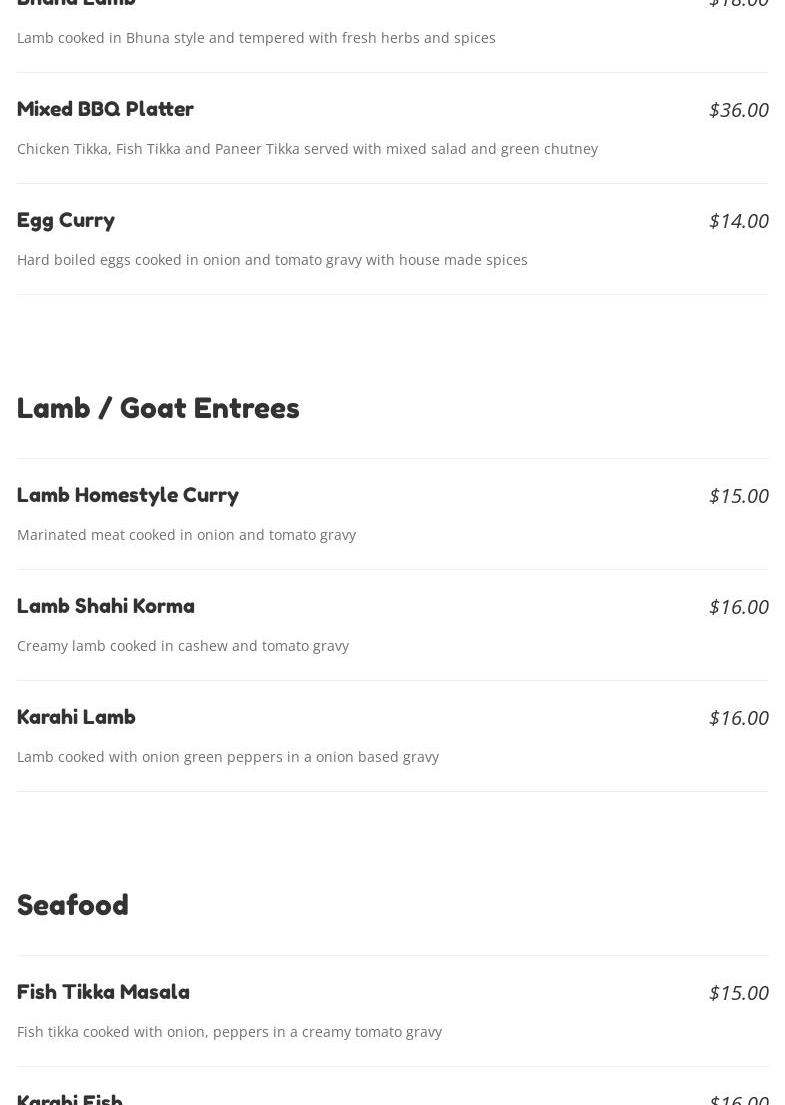Click the Seafood section heading
This screenshot has width=785, height=1105.
tap(73, 905)
